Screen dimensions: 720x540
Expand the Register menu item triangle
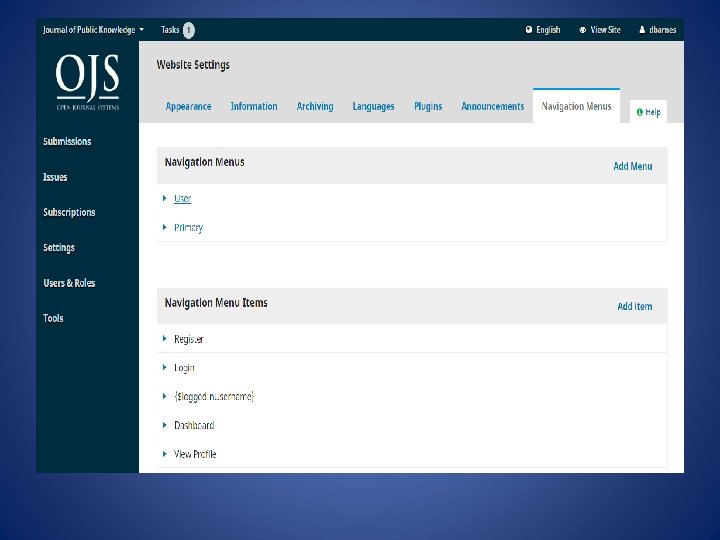click(x=164, y=339)
